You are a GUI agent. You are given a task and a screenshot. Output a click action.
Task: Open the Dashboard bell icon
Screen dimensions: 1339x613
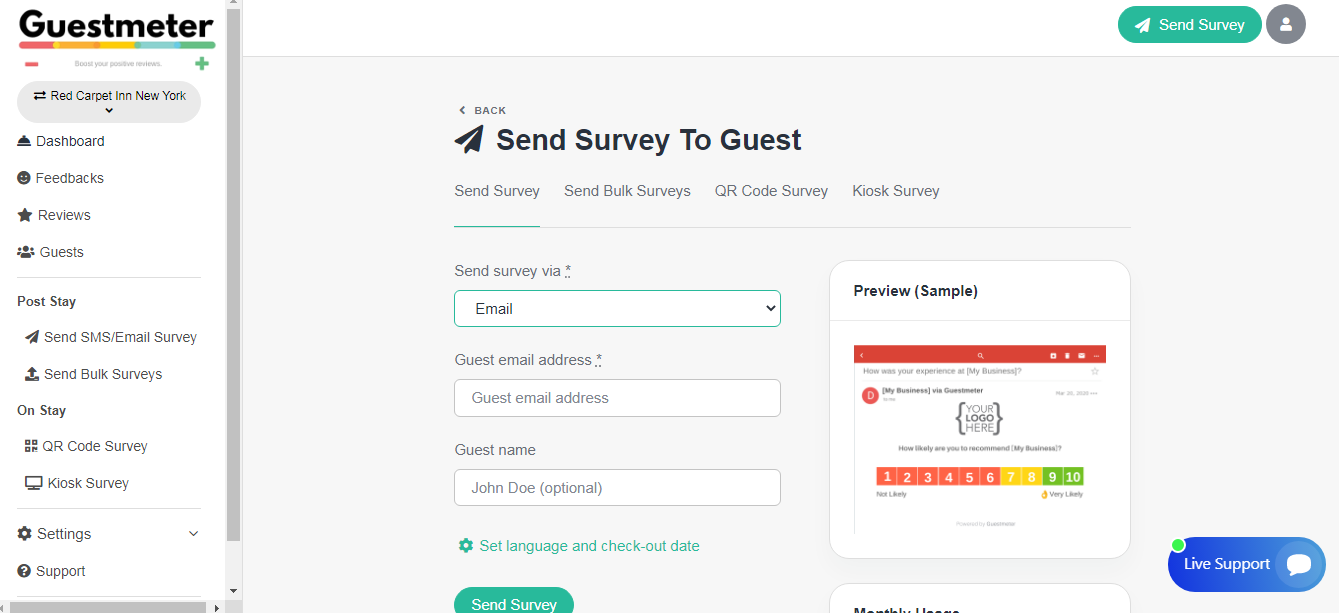(x=24, y=141)
